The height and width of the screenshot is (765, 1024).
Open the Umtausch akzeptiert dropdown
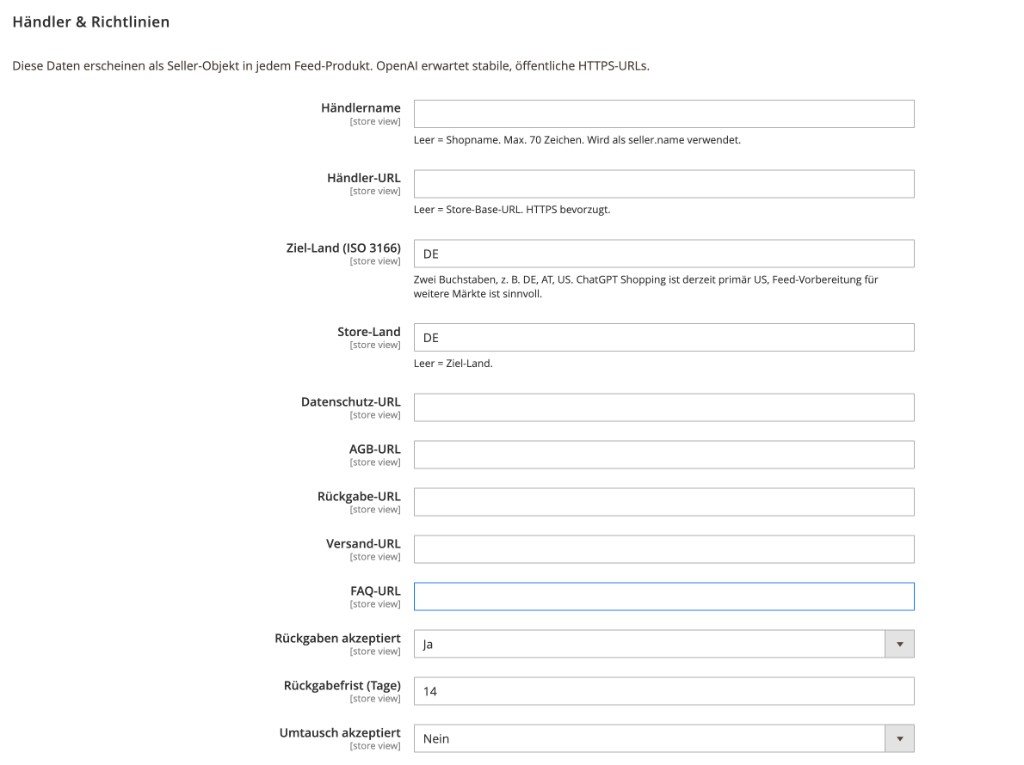(x=664, y=738)
